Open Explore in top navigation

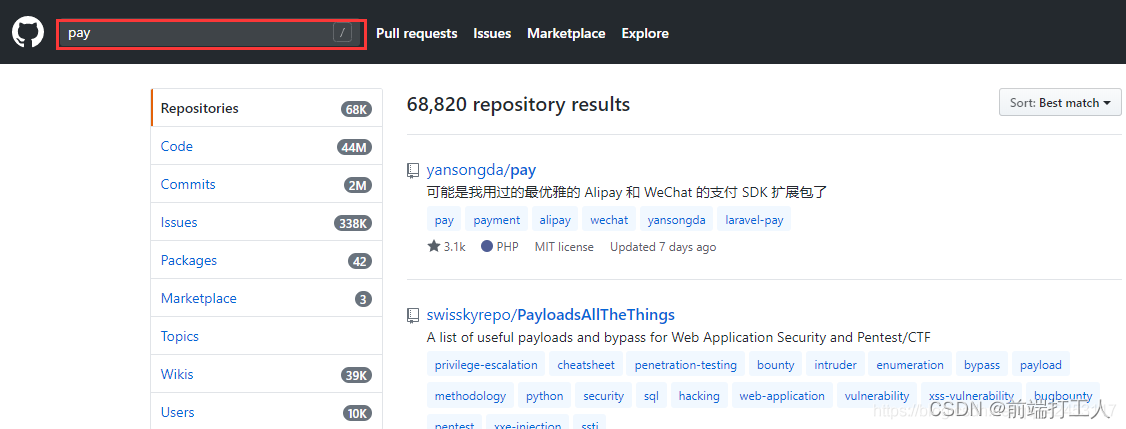[645, 33]
